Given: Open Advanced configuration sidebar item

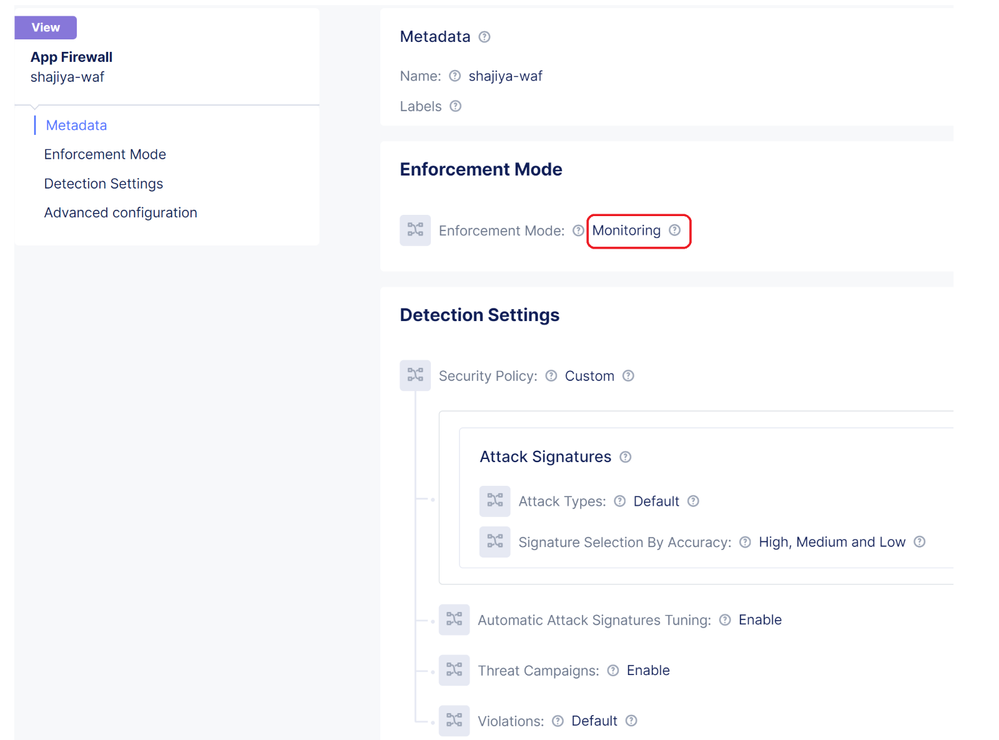Looking at the screenshot, I should point(120,213).
